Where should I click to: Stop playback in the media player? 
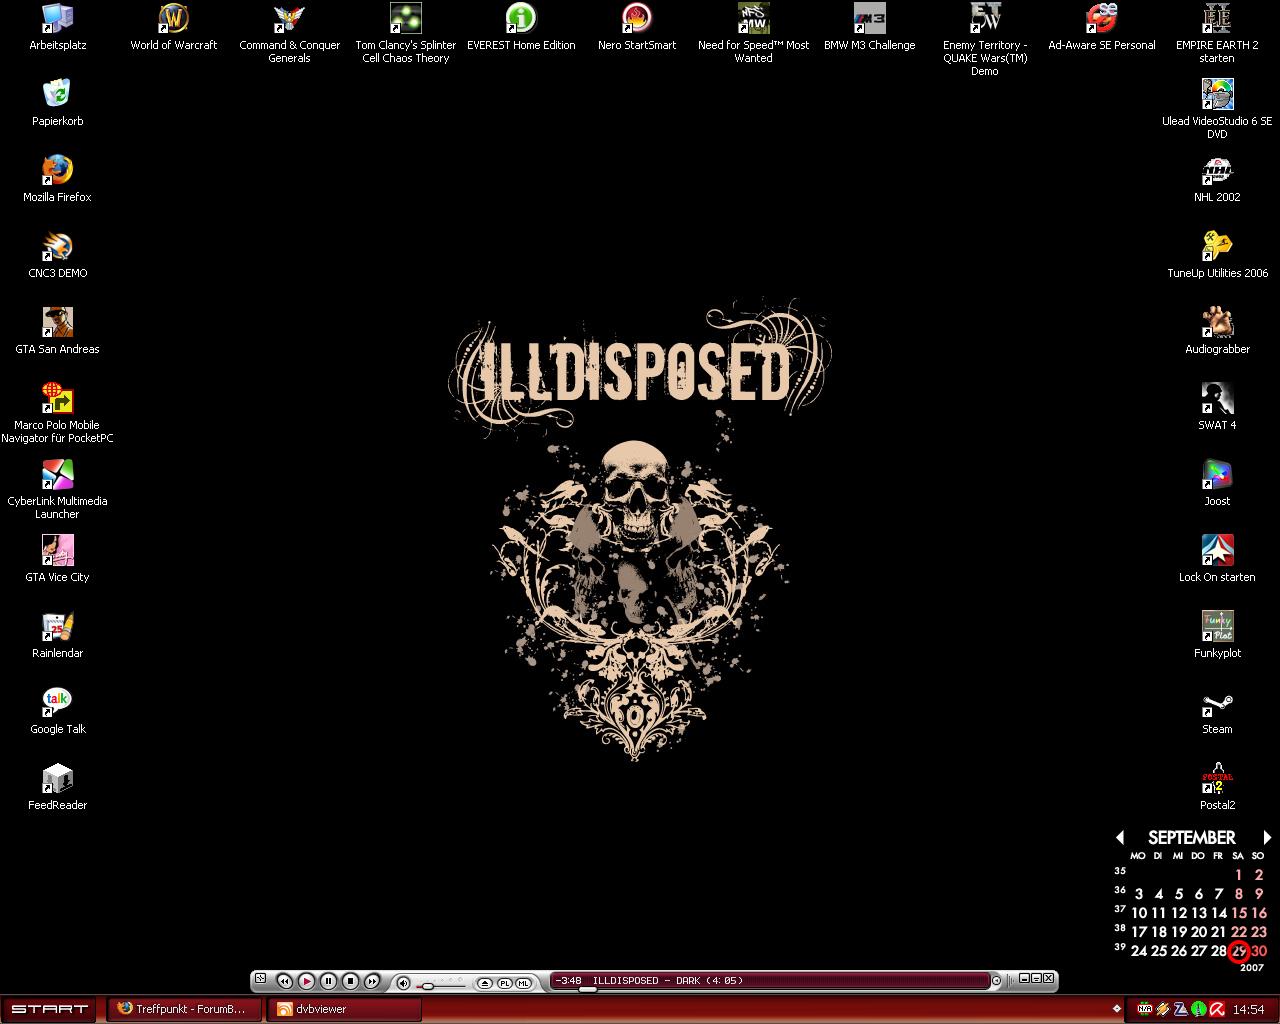tap(350, 981)
